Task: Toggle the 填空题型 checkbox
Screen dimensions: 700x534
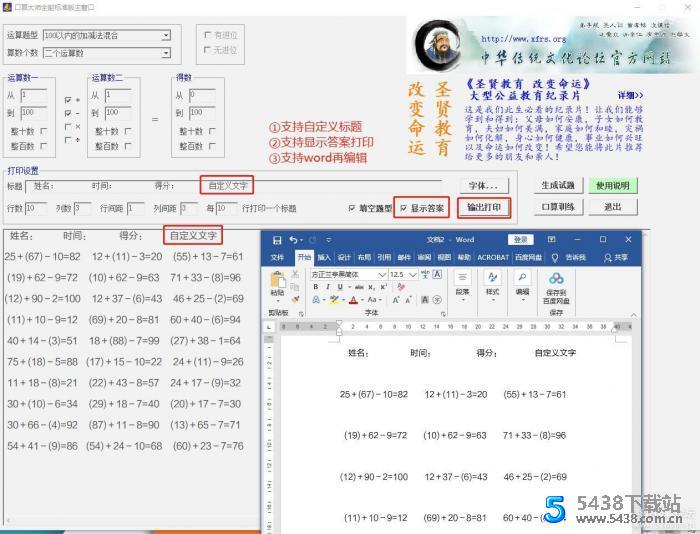Action: (351, 208)
